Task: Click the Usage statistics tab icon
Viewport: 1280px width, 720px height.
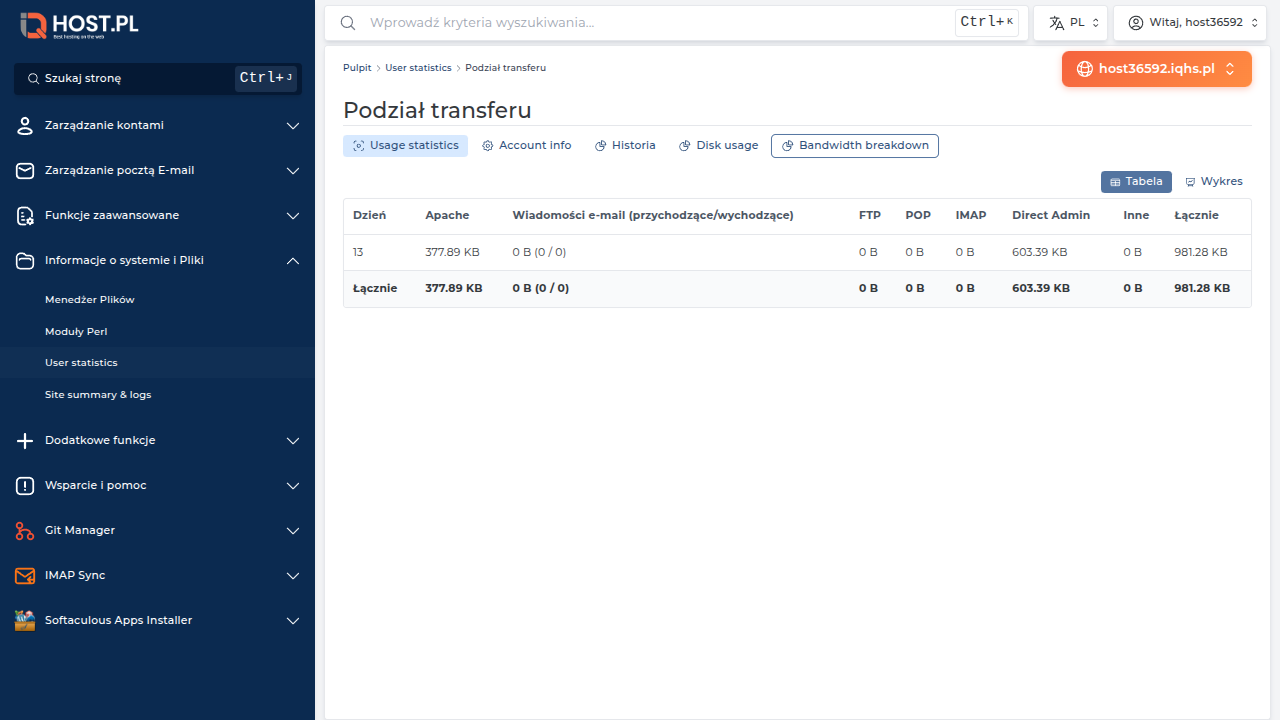Action: tap(358, 146)
